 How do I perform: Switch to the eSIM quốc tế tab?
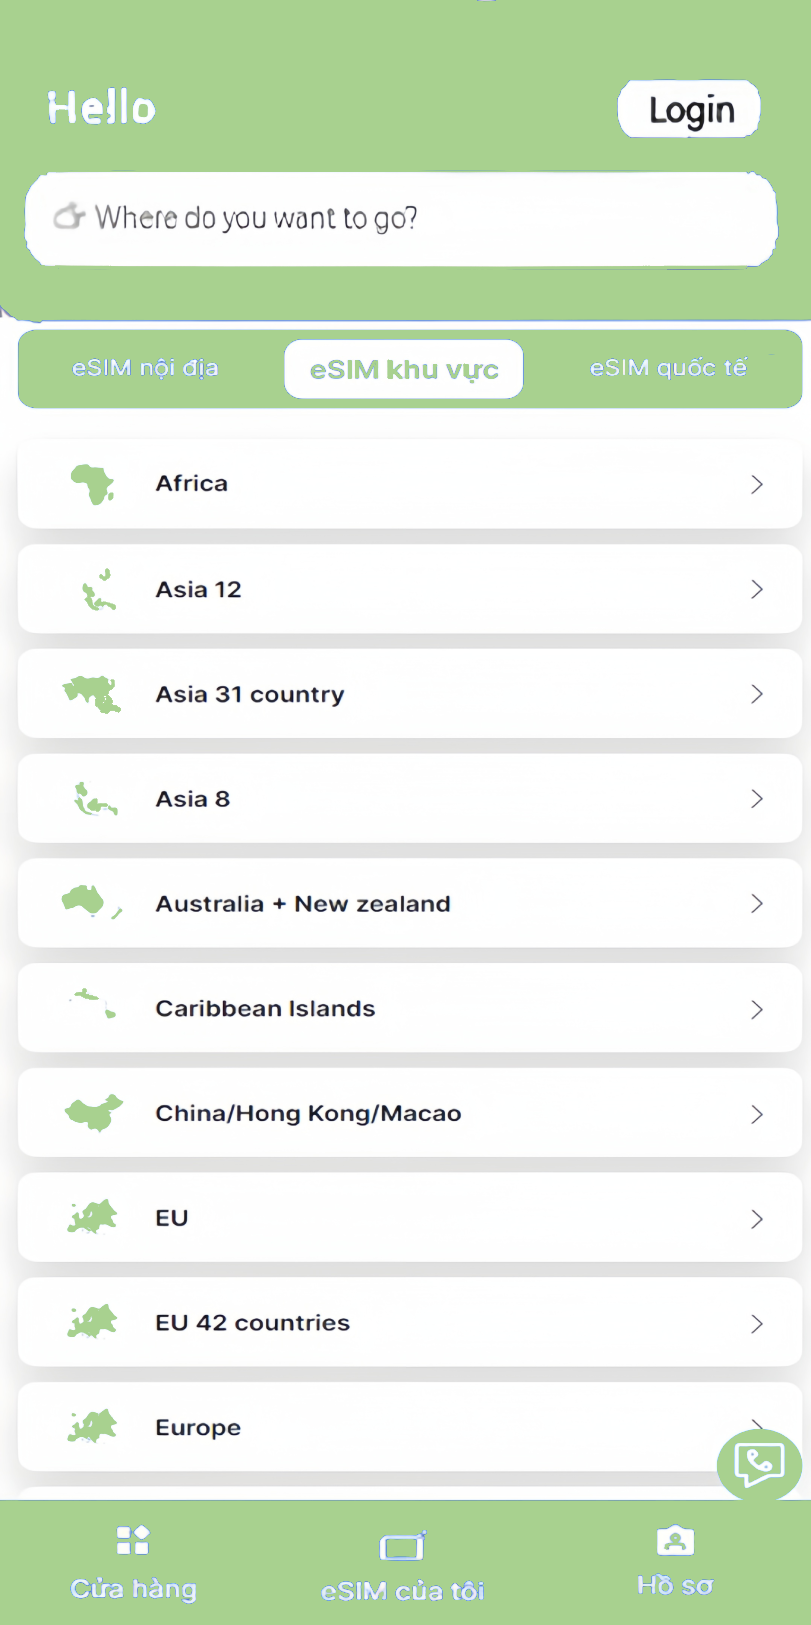click(x=668, y=368)
